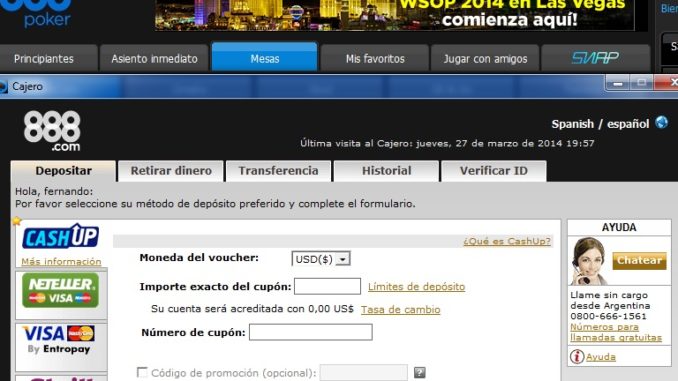The image size is (678, 381).
Task: Open the Tasa de cambio link
Action: (x=400, y=310)
